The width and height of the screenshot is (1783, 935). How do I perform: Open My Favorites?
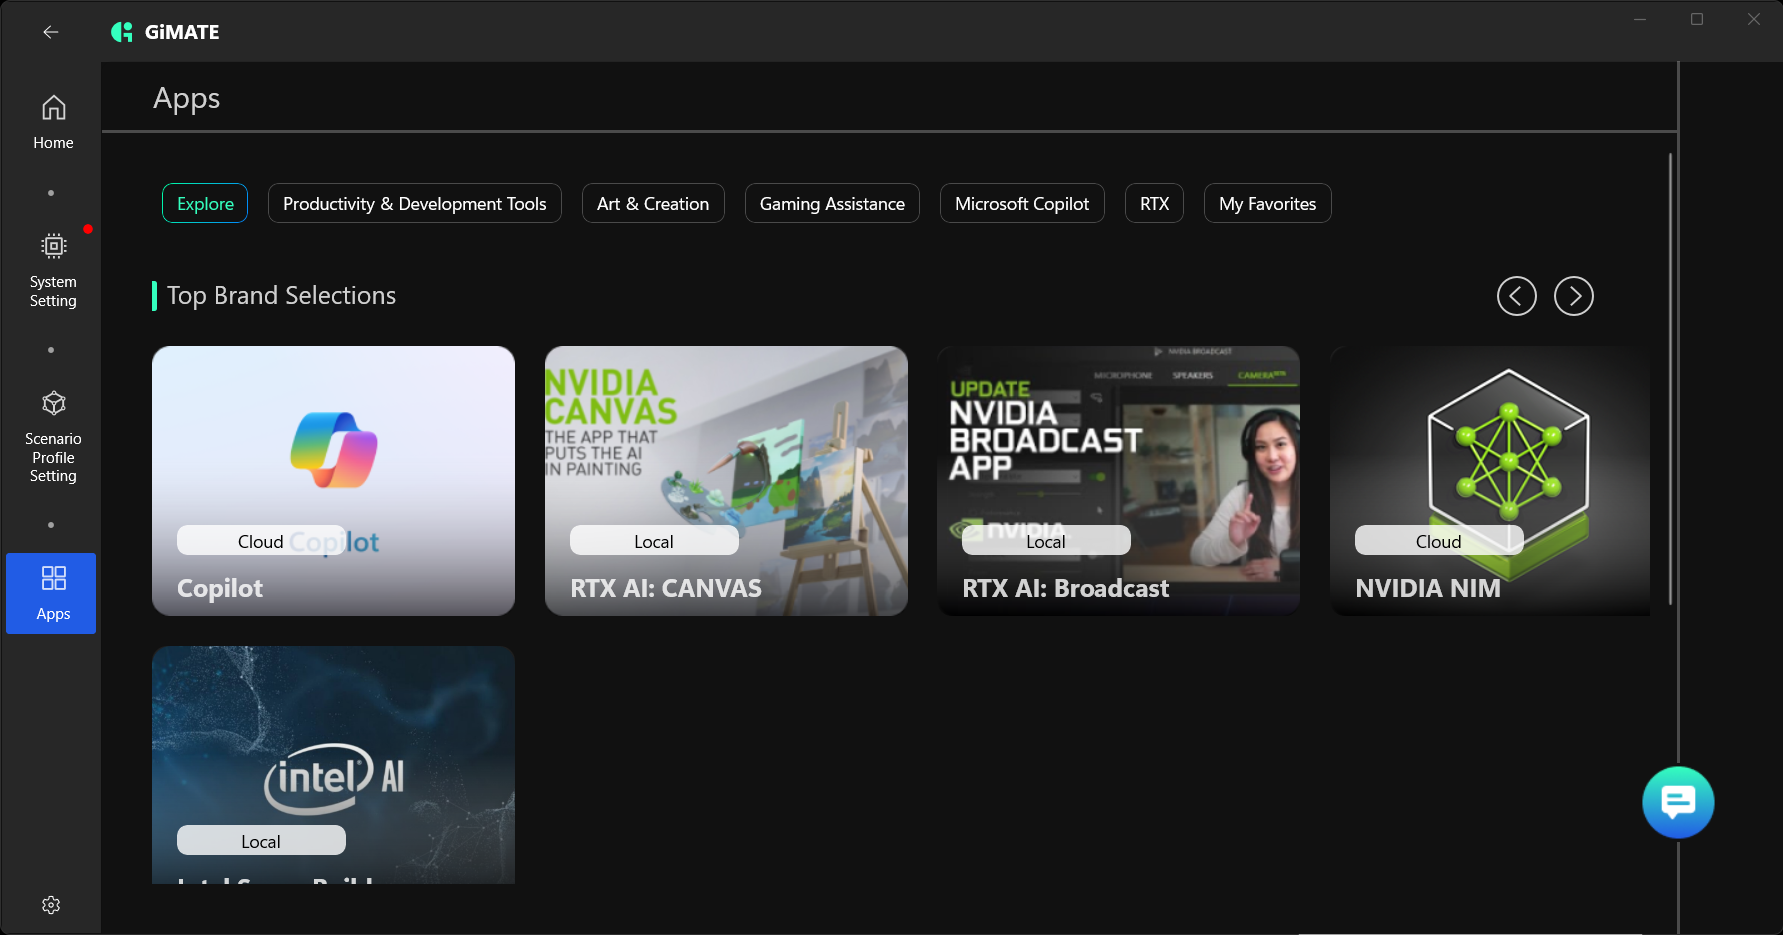click(x=1267, y=203)
